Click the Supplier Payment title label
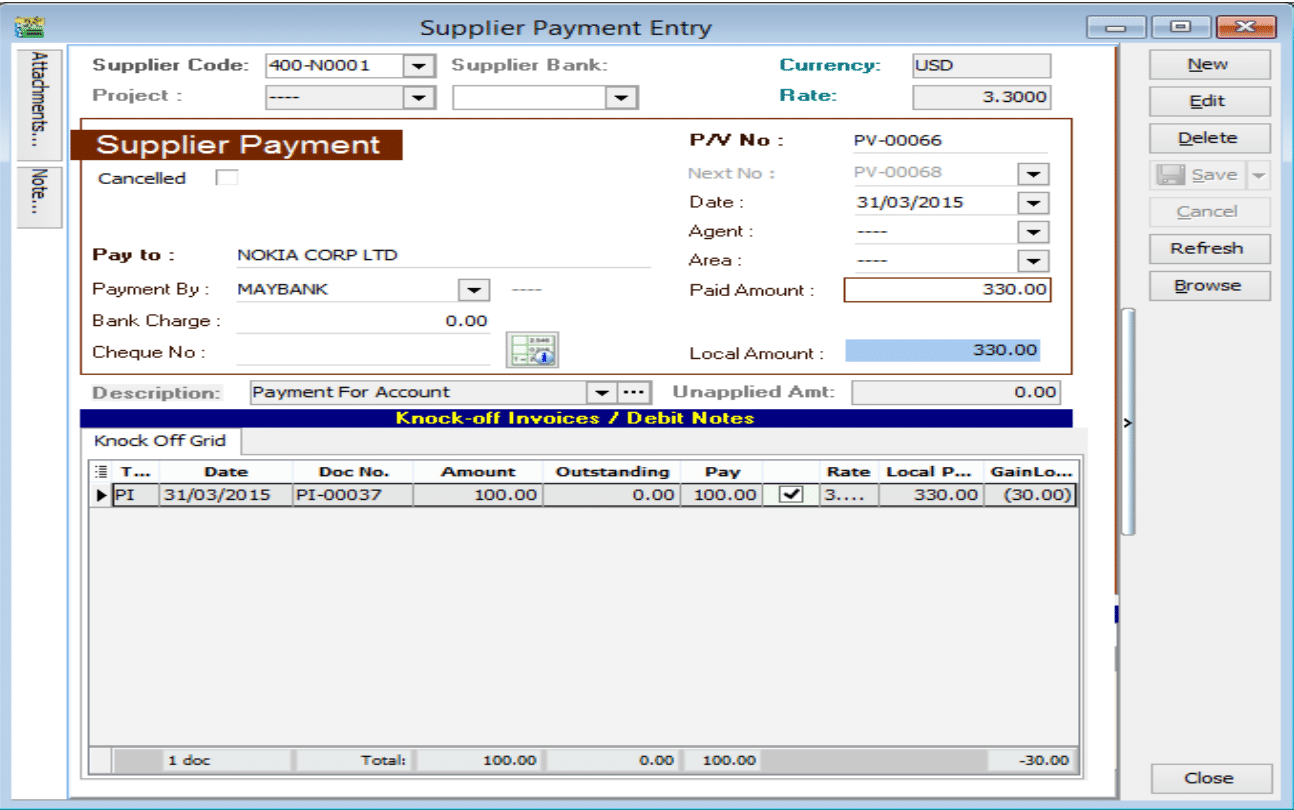 (x=238, y=145)
